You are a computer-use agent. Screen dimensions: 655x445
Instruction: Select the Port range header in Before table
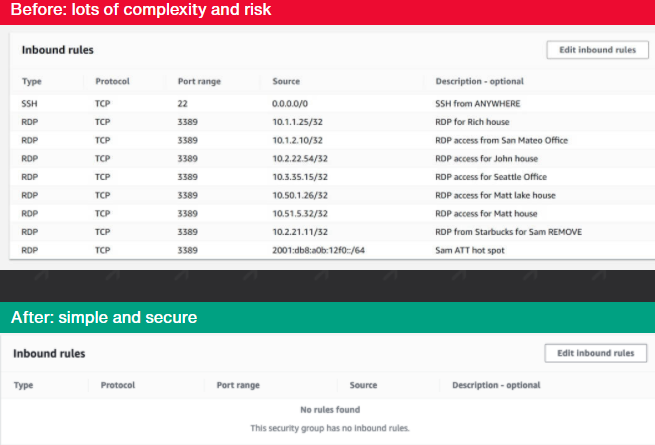click(199, 81)
